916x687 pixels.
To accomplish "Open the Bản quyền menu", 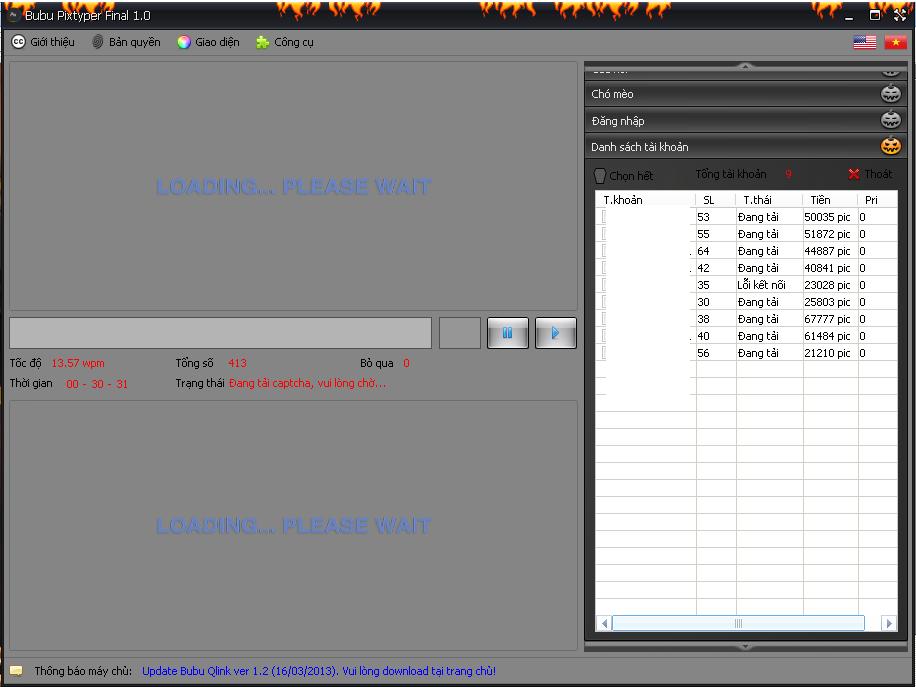I will click(x=126, y=42).
